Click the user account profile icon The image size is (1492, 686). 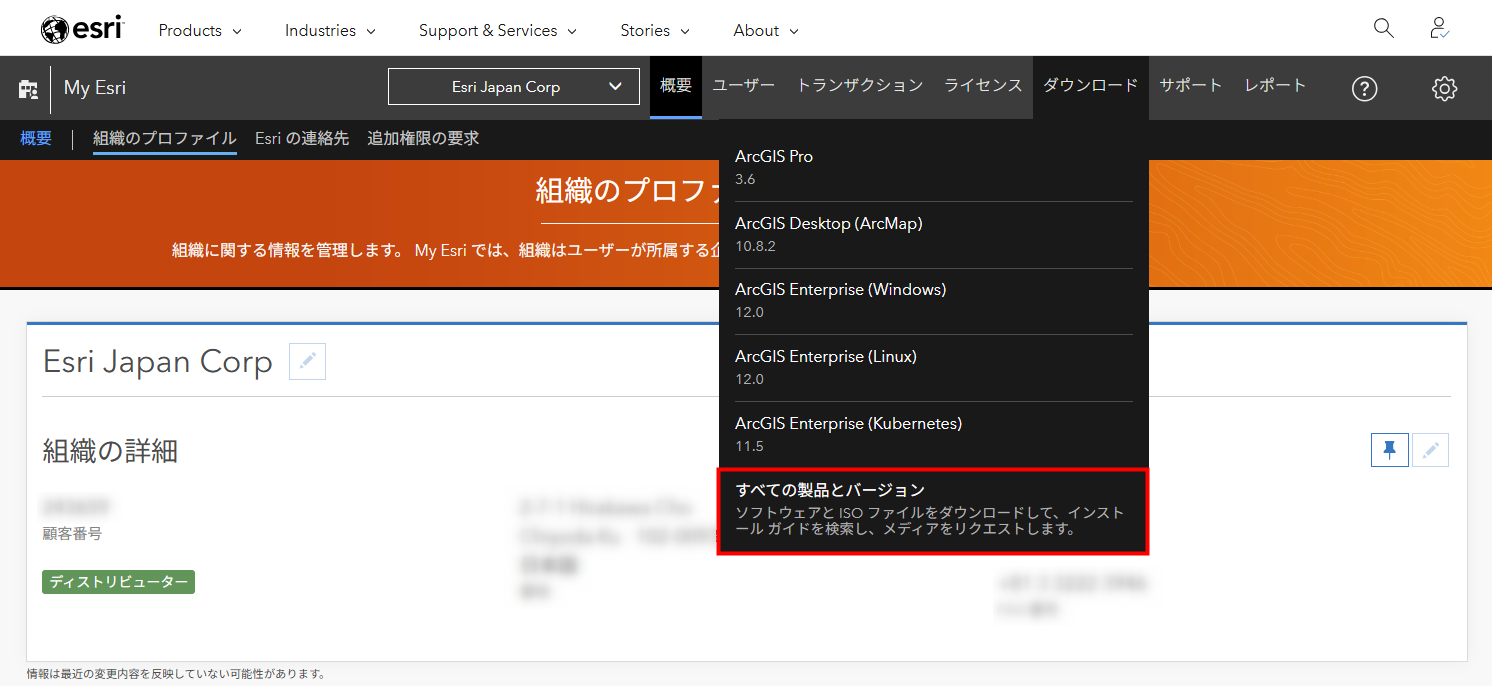point(1439,29)
